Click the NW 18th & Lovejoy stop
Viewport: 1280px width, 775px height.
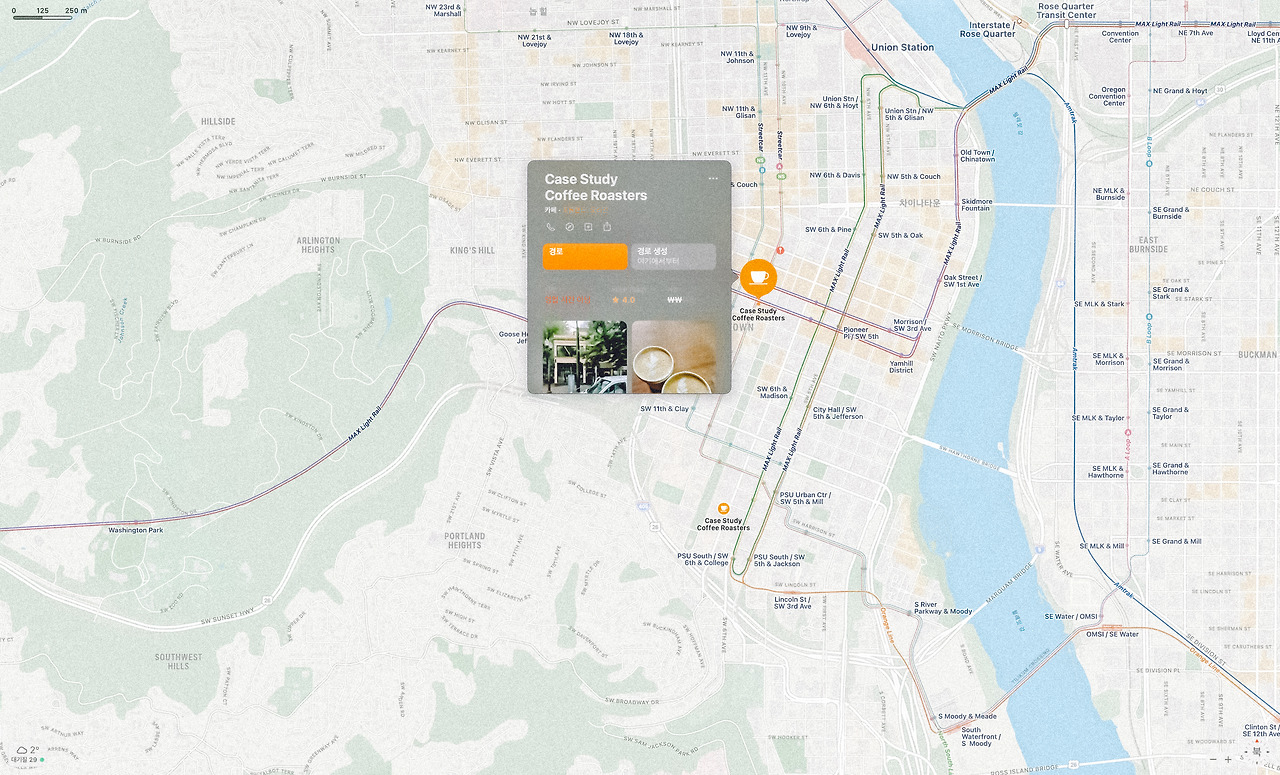626,39
